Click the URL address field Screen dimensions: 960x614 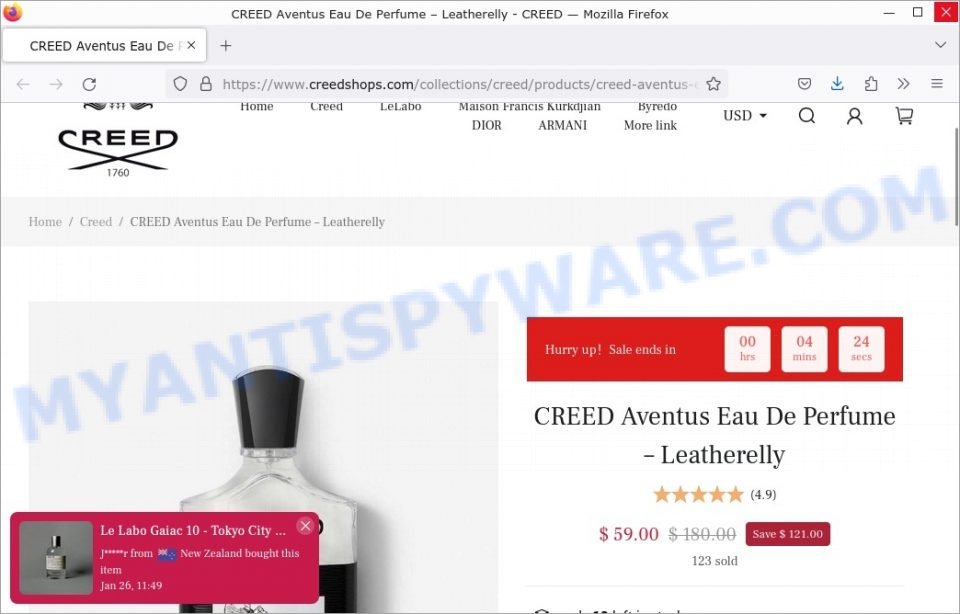coord(459,84)
